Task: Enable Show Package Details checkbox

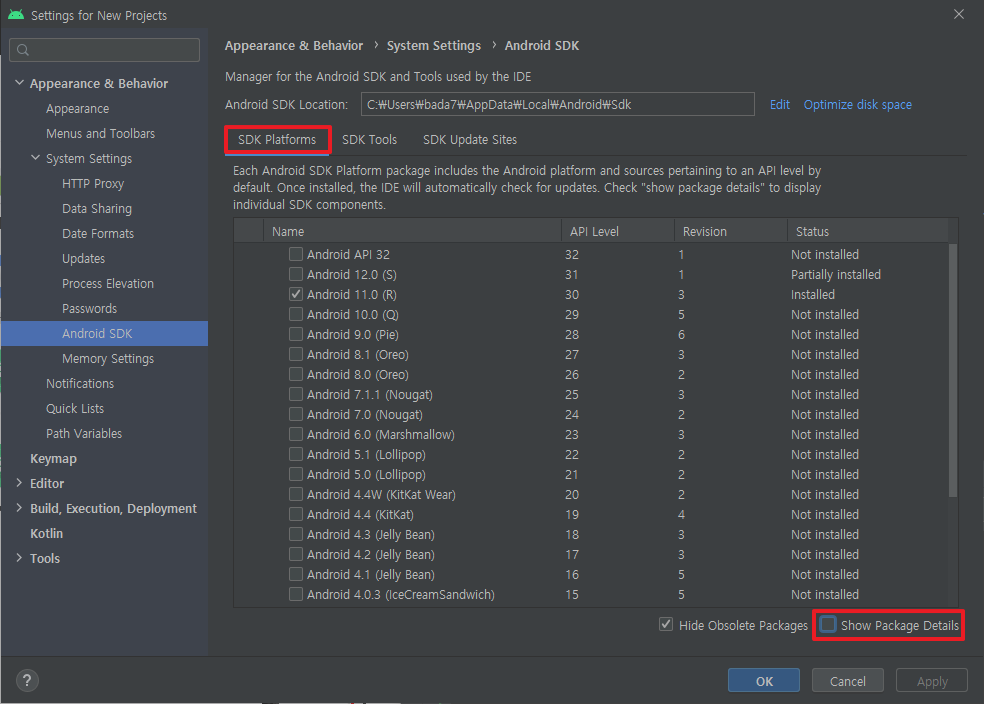Action: pyautogui.click(x=828, y=625)
